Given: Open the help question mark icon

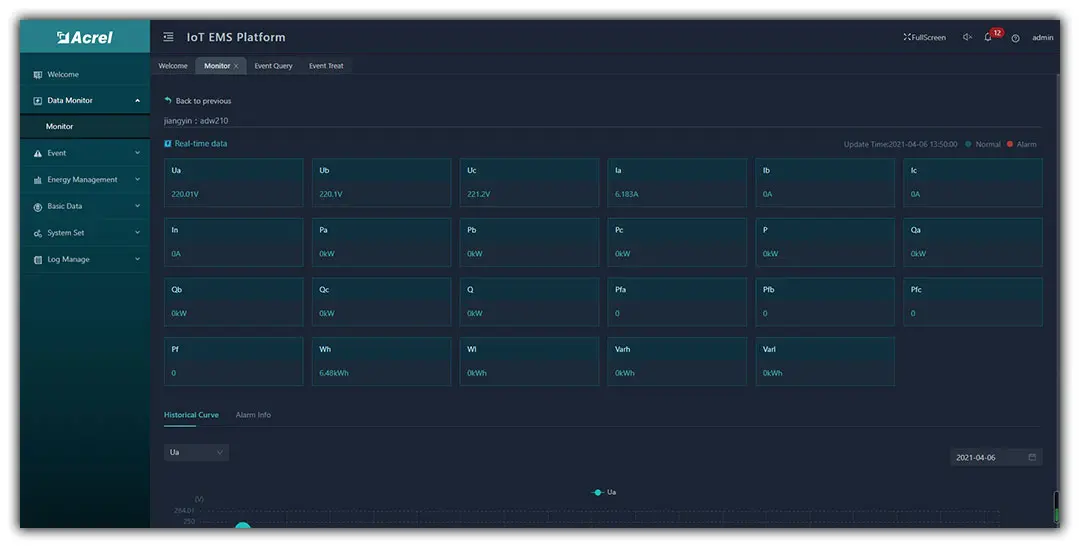Looking at the screenshot, I should point(1015,38).
